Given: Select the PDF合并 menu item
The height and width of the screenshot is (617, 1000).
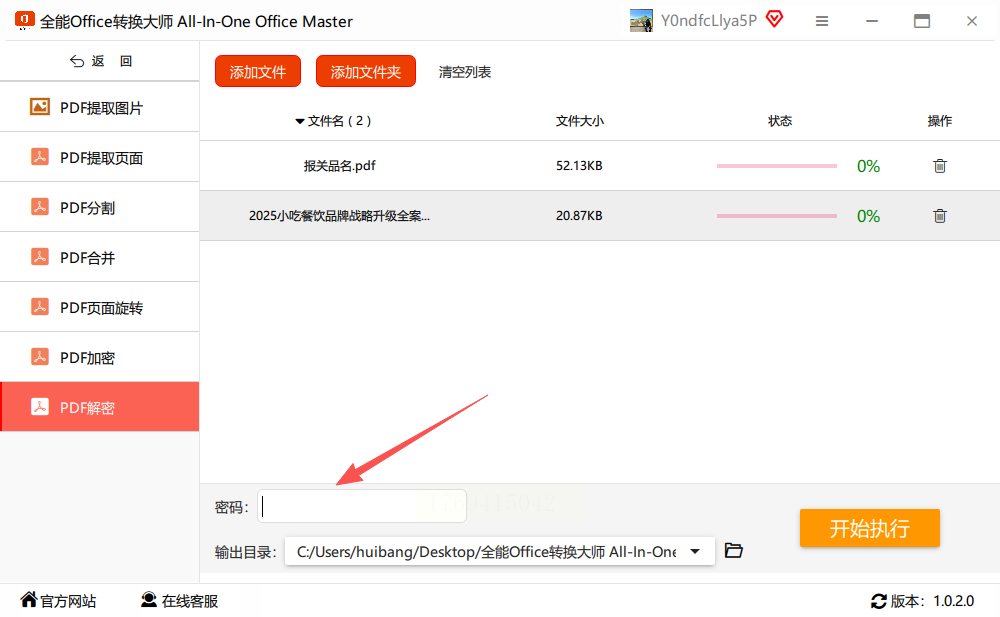Looking at the screenshot, I should (99, 257).
